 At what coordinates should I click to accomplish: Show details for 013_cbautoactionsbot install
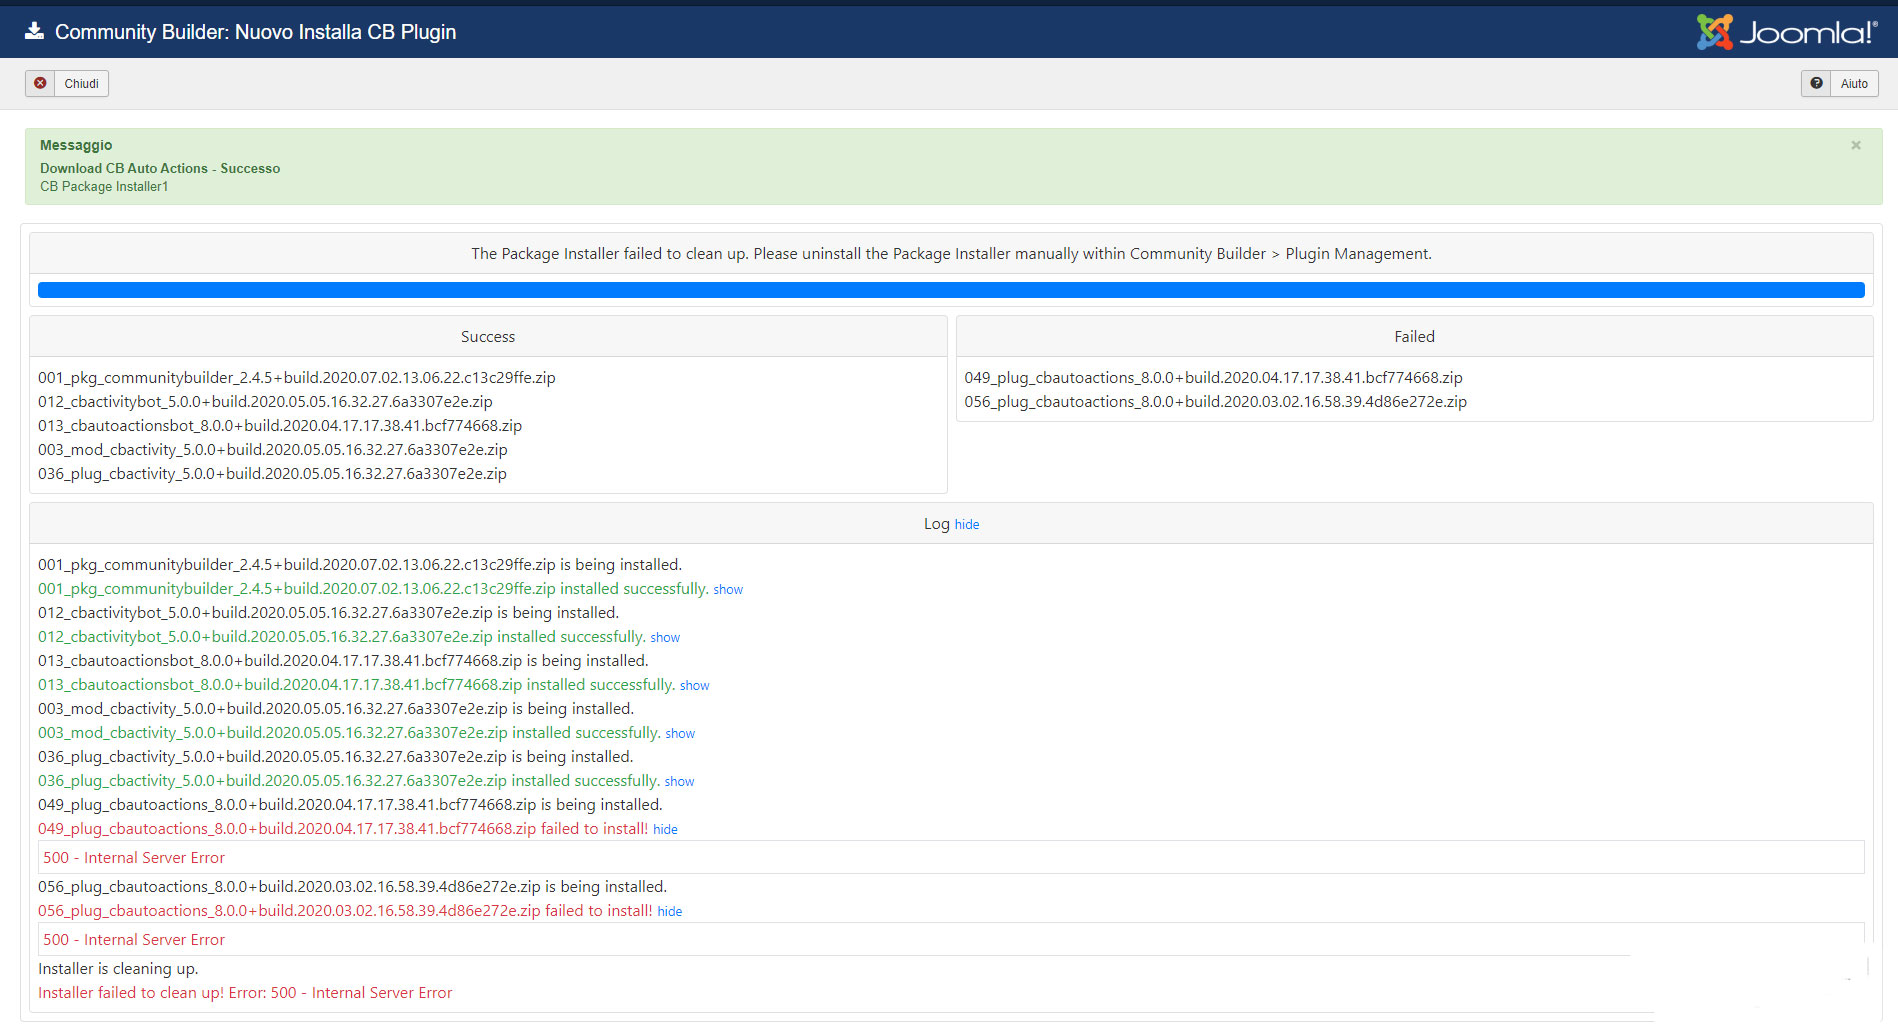click(x=695, y=686)
